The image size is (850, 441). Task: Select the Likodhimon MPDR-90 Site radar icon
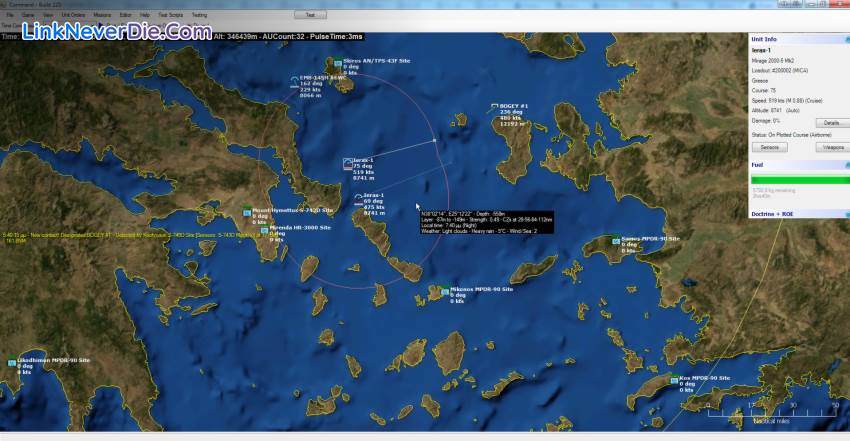click(12, 362)
